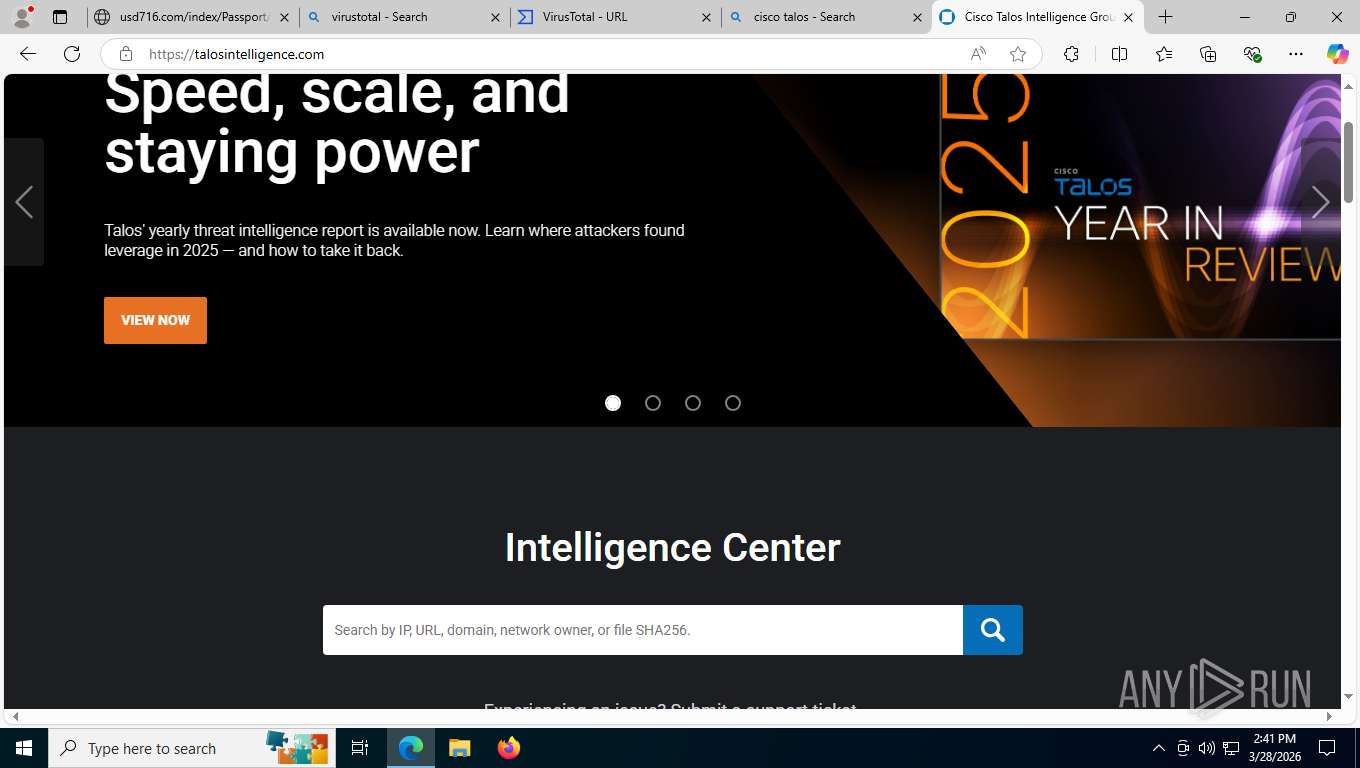1360x768 pixels.
Task: Open the Extensions puzzle icon
Action: click(x=1072, y=54)
